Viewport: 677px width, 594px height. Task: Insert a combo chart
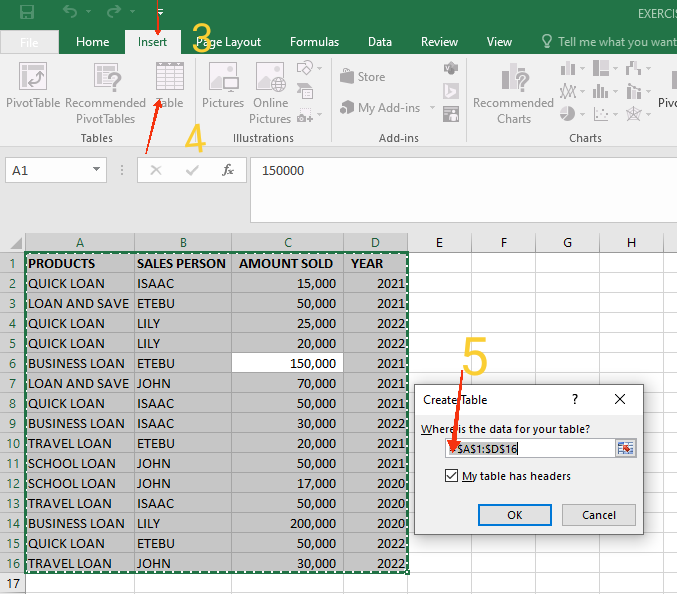(x=633, y=92)
